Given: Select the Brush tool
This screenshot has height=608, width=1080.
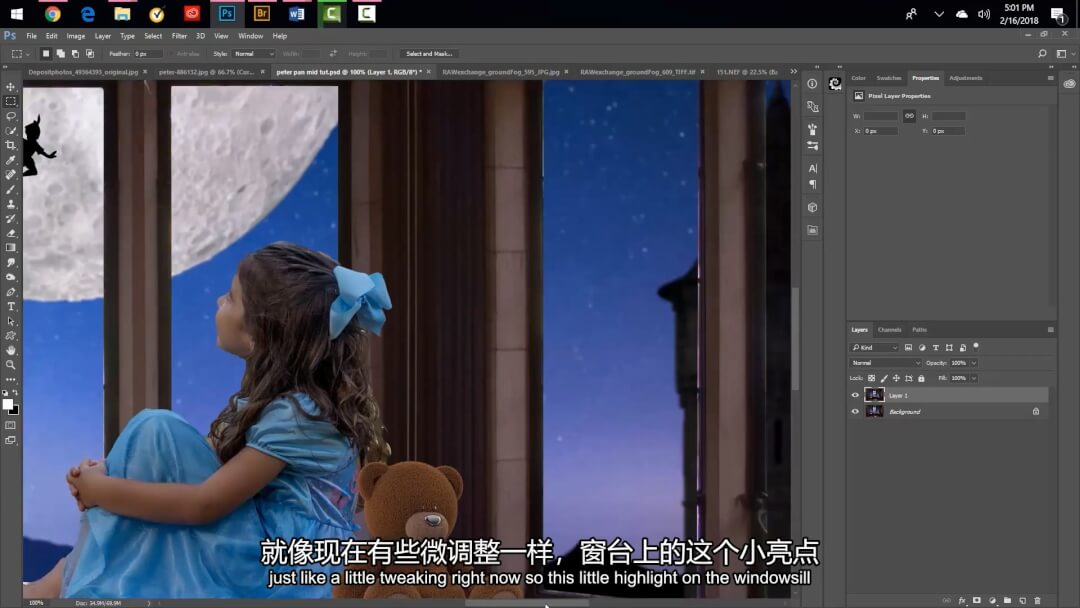Looking at the screenshot, I should (11, 189).
